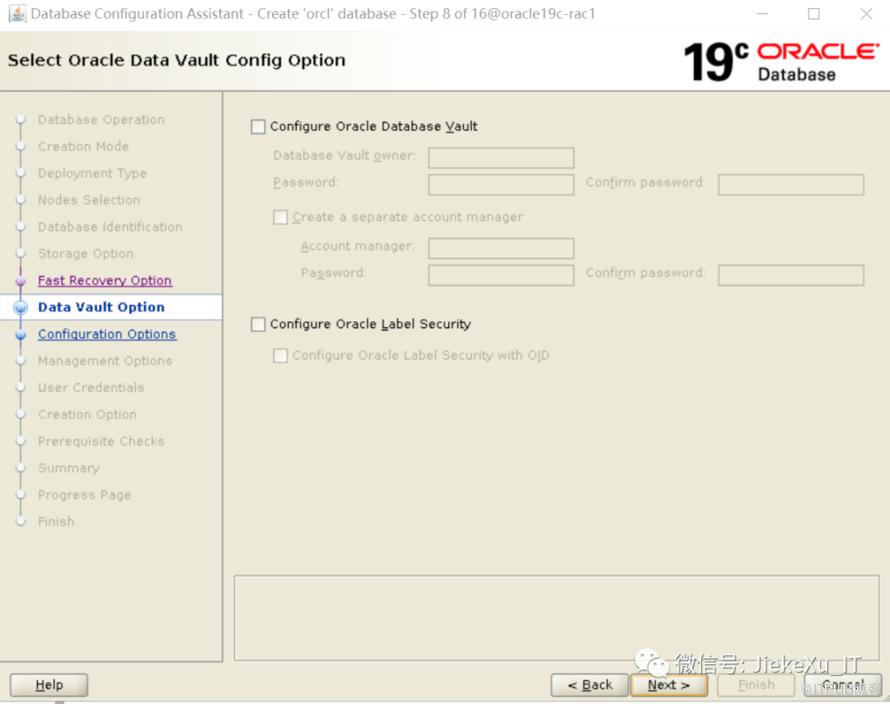Click Creation Mode step label
Screen dimensions: 890x704
coord(83,146)
